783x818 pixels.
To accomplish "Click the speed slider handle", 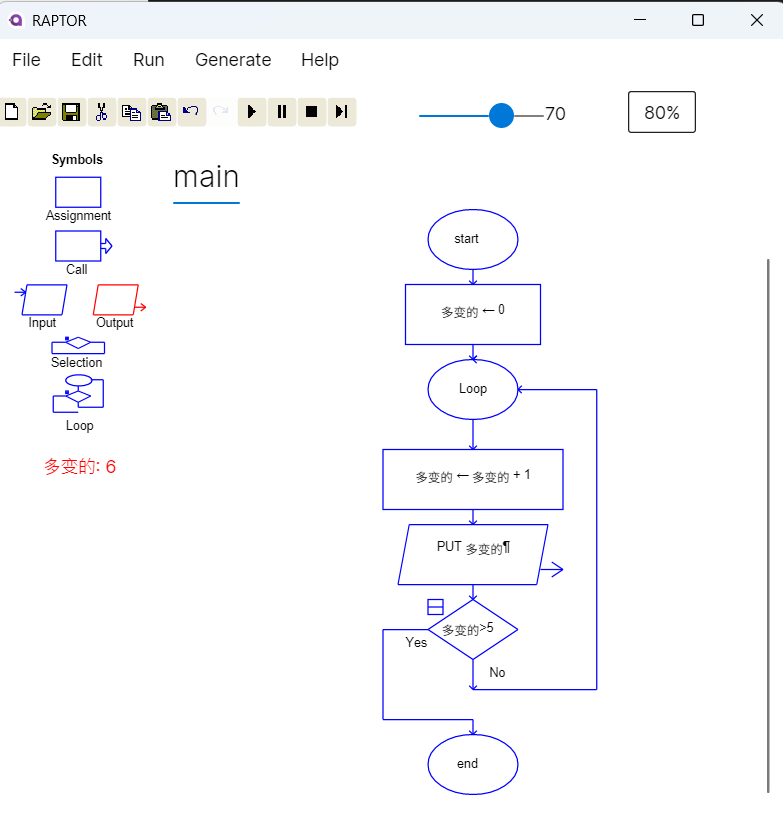I will click(x=502, y=115).
